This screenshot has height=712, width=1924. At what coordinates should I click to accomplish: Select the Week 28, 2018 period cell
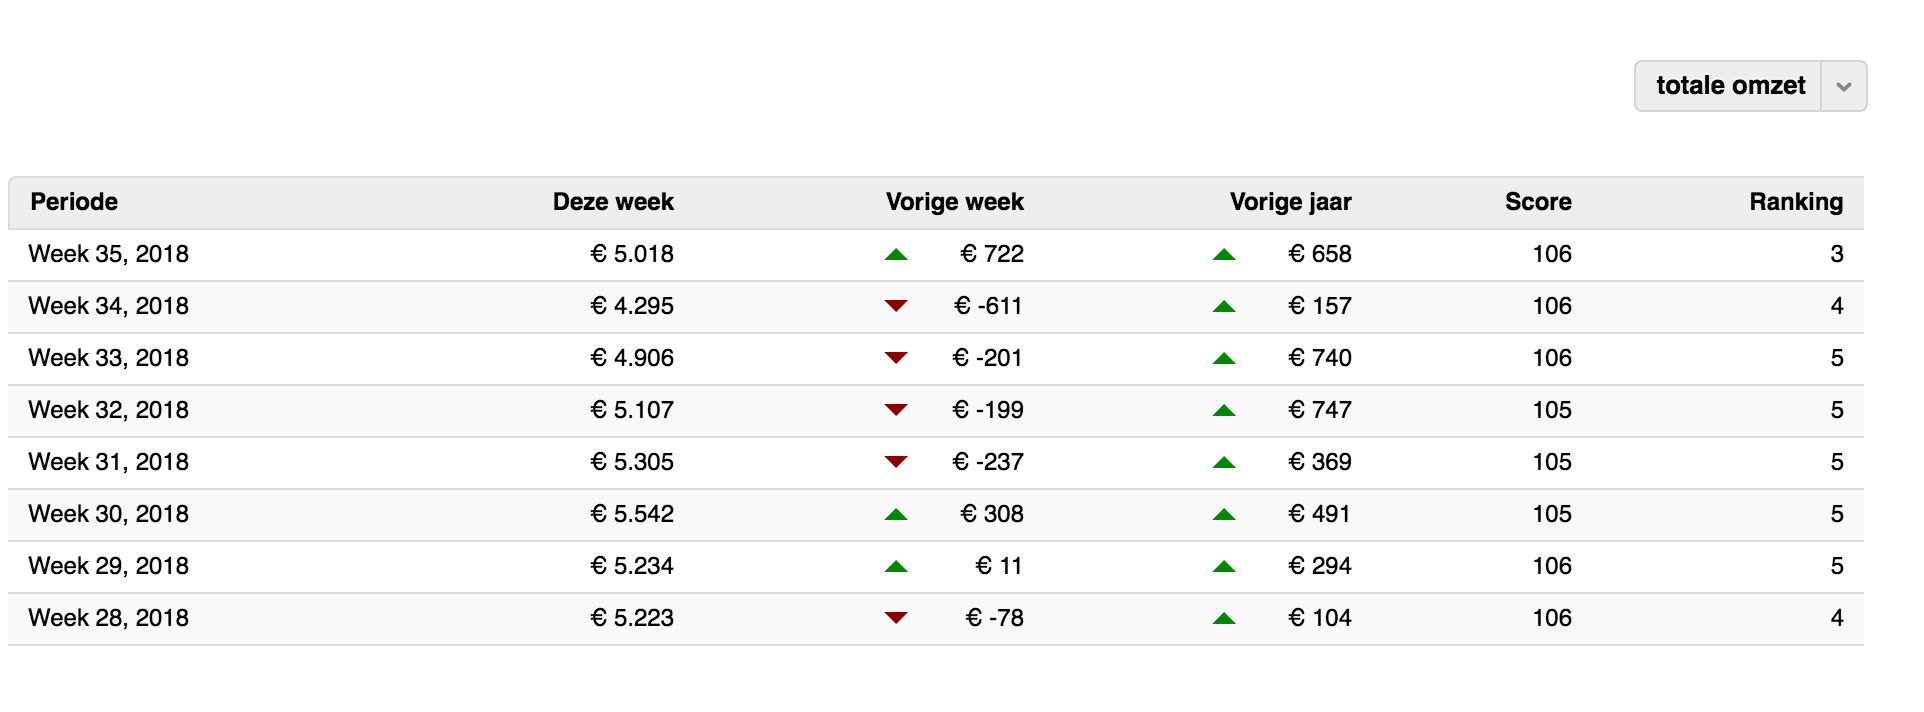(x=109, y=618)
